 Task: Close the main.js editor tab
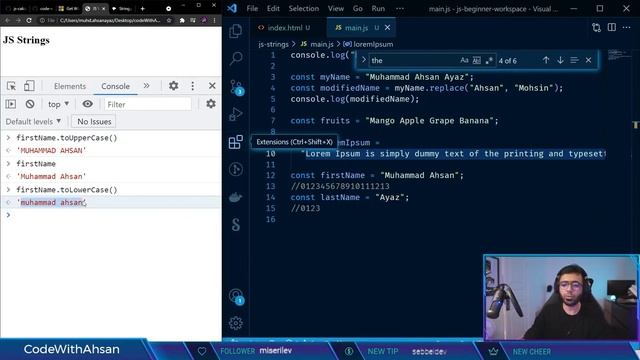pos(387,27)
